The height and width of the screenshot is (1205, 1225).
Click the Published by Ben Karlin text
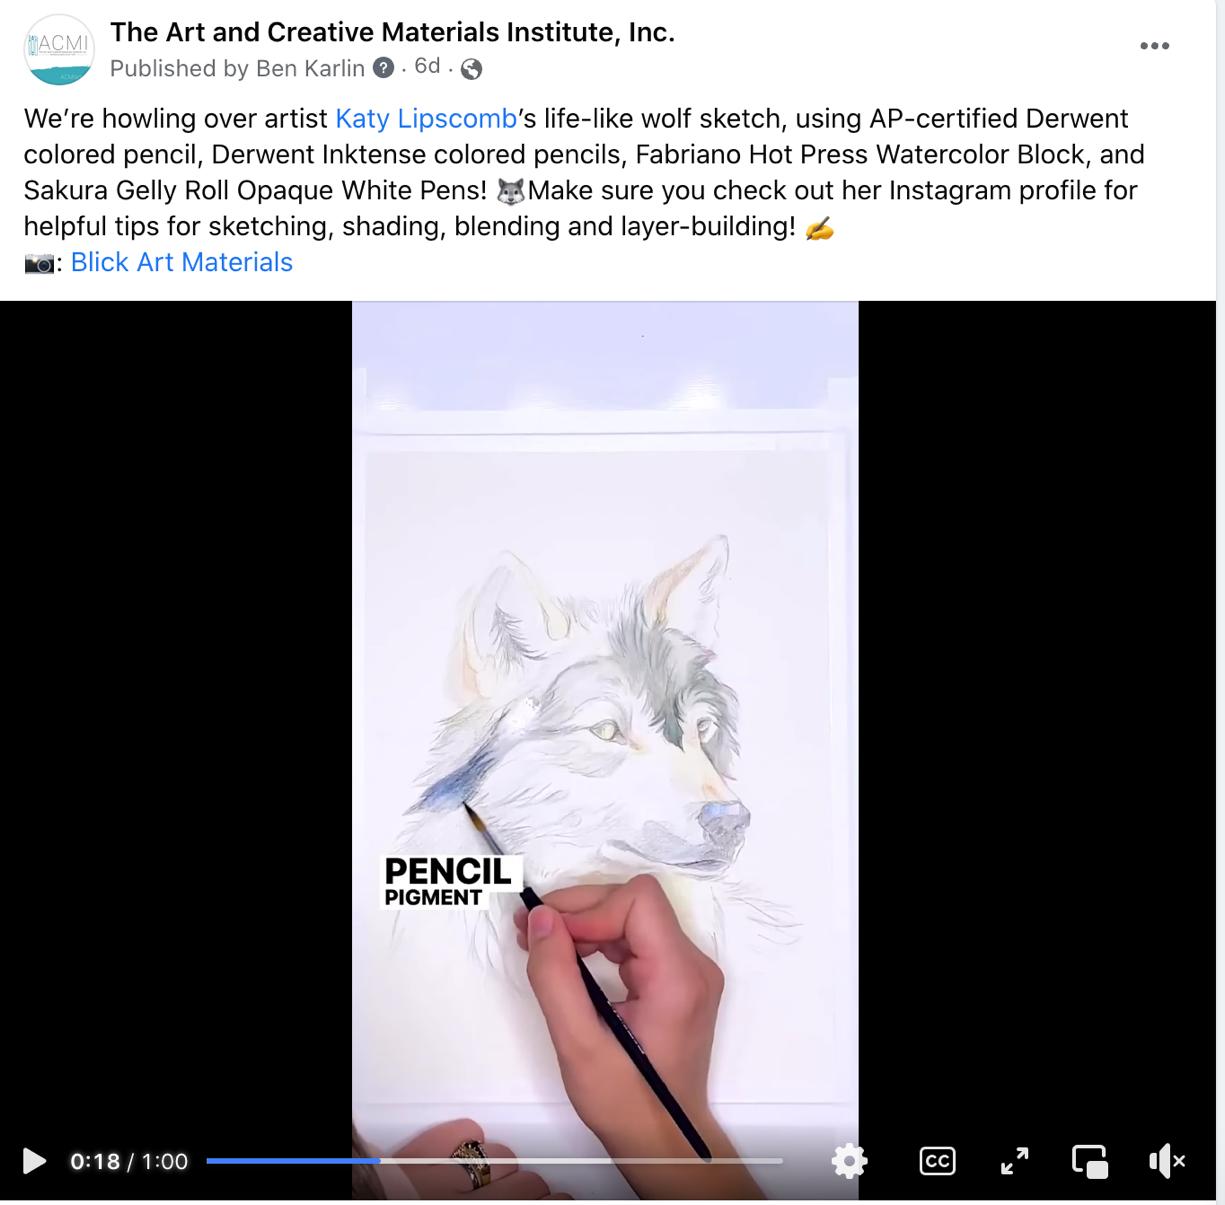[x=238, y=68]
